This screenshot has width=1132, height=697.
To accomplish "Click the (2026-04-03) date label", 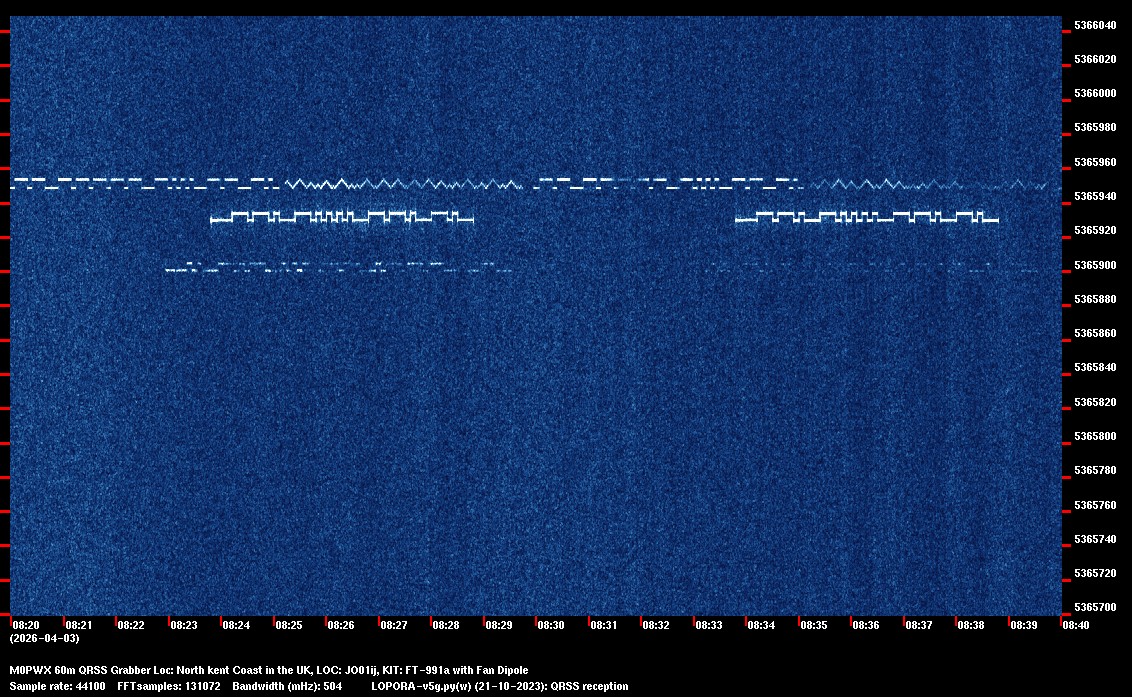I will pos(44,638).
